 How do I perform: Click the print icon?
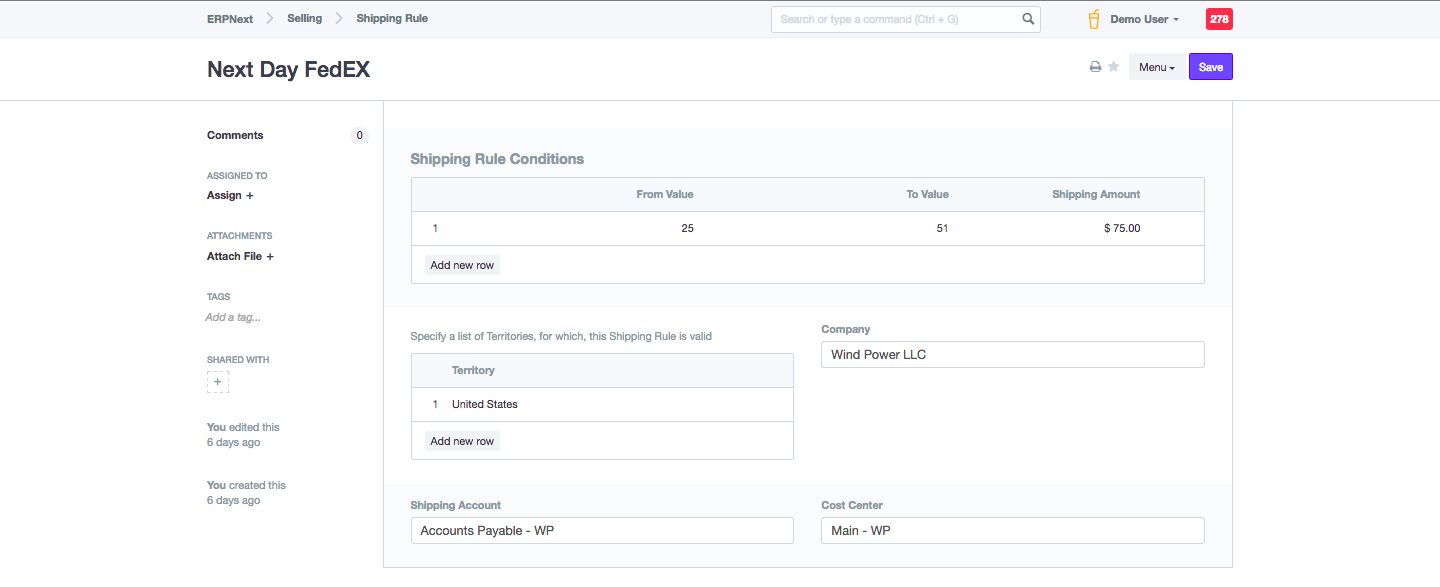pyautogui.click(x=1095, y=67)
